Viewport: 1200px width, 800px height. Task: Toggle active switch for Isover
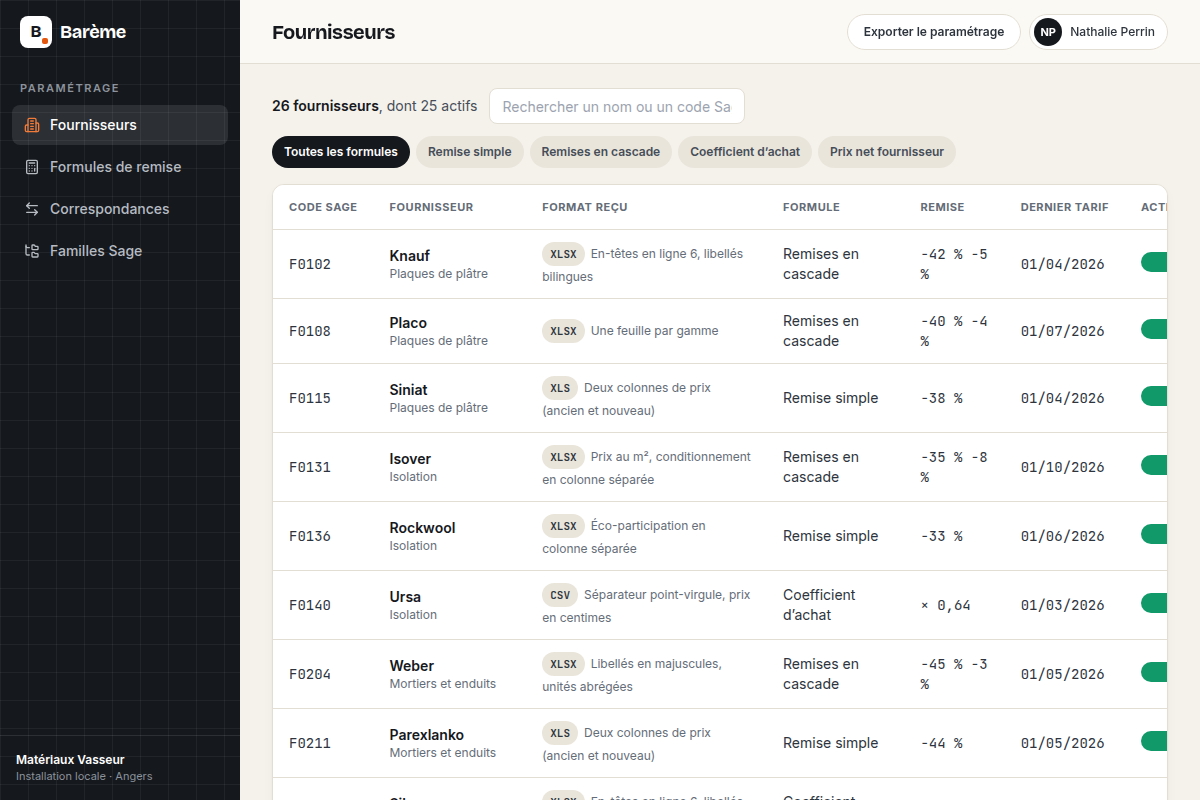point(1154,466)
